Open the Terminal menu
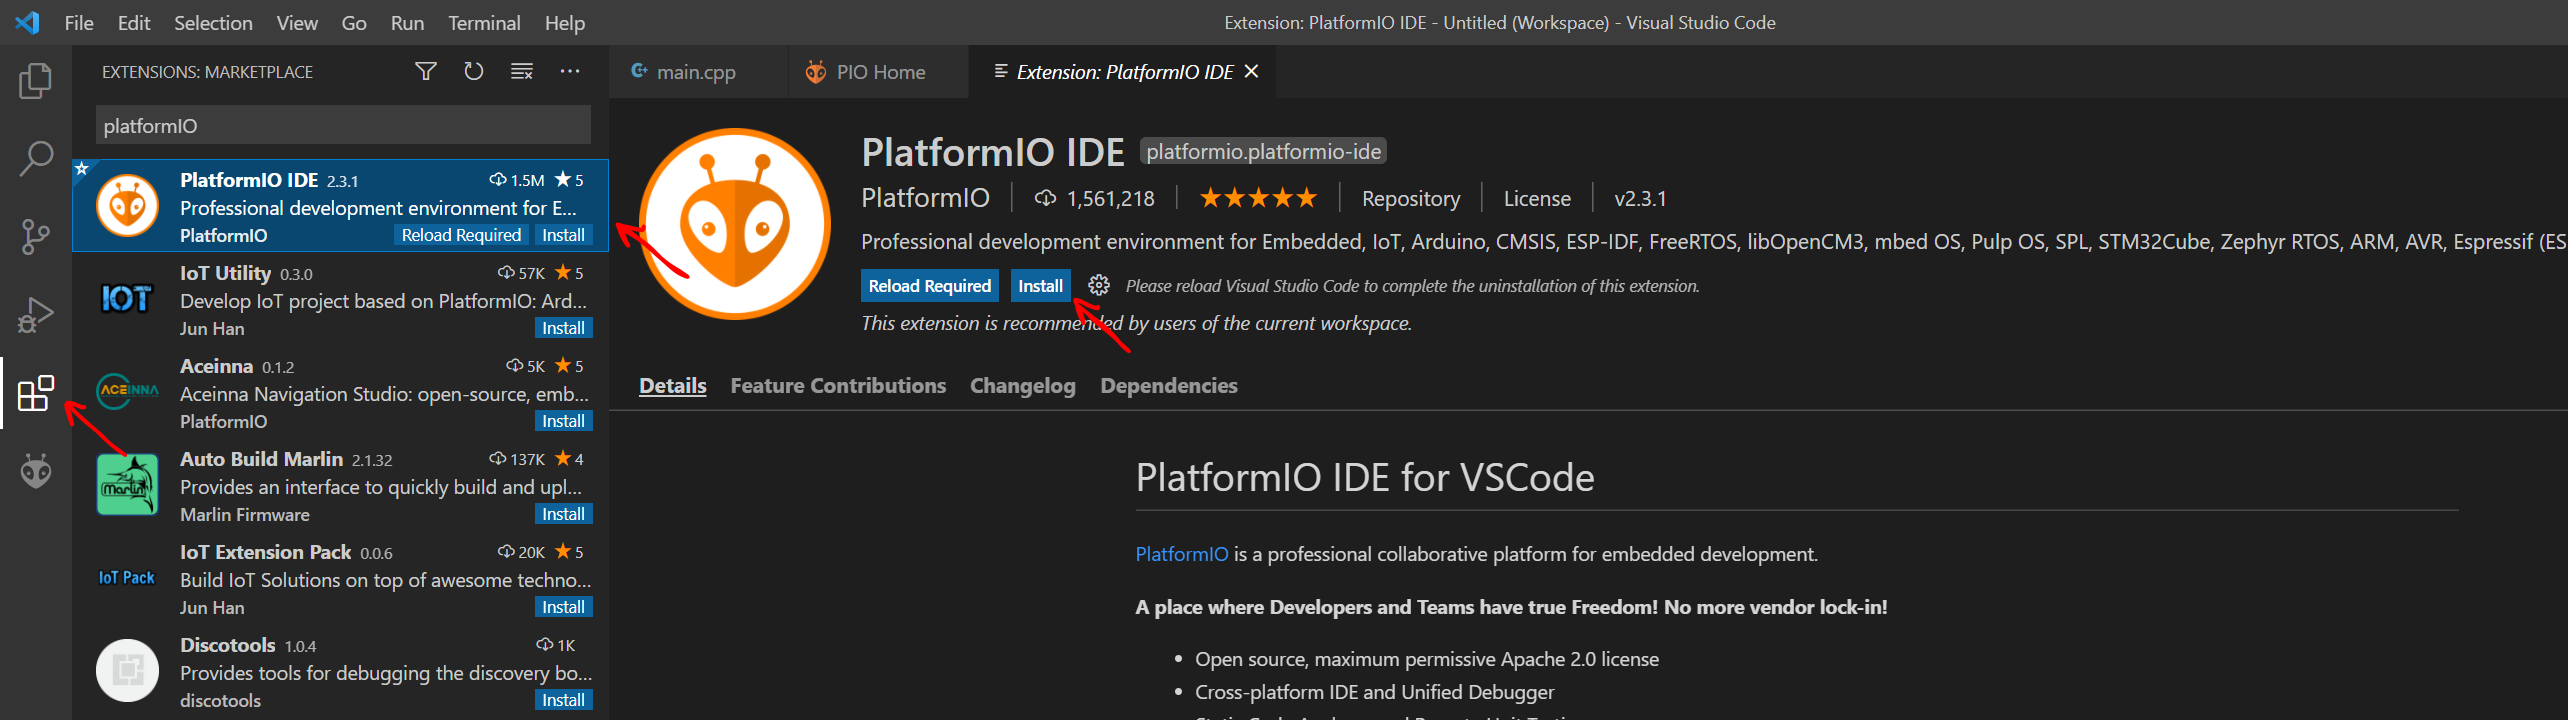The height and width of the screenshot is (720, 2568). coord(484,23)
